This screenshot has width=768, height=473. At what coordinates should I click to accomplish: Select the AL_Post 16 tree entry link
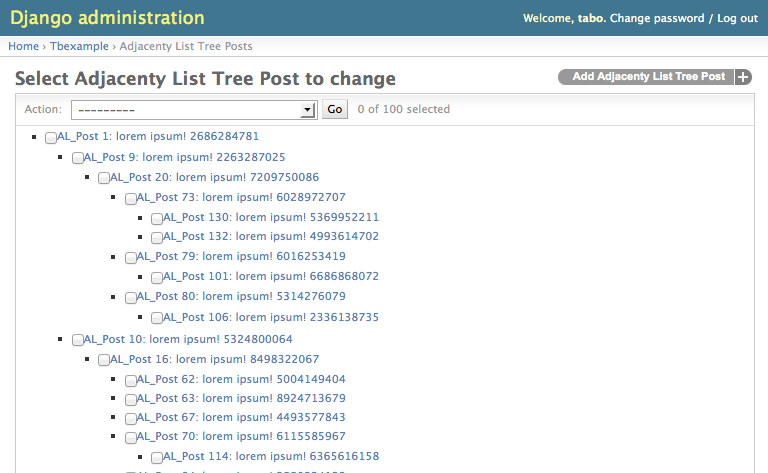click(214, 359)
